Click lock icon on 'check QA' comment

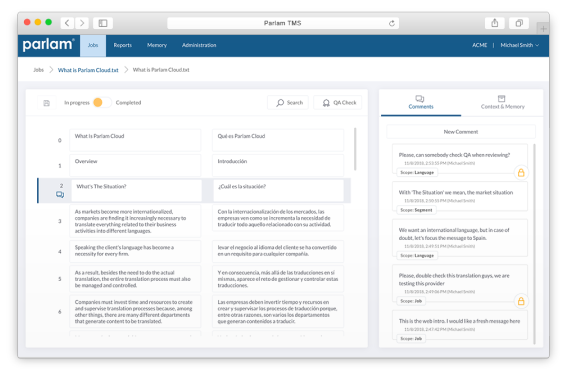[521, 172]
